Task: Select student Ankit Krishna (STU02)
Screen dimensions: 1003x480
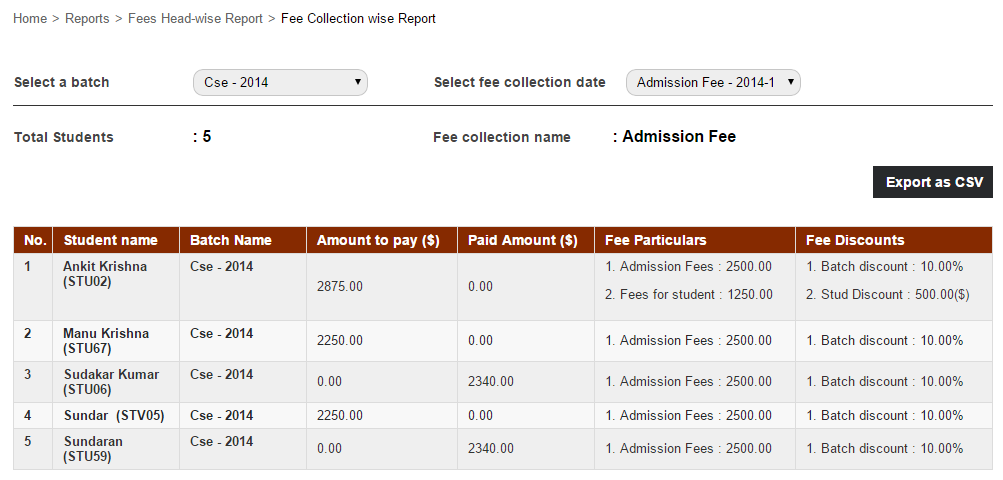Action: (x=105, y=274)
